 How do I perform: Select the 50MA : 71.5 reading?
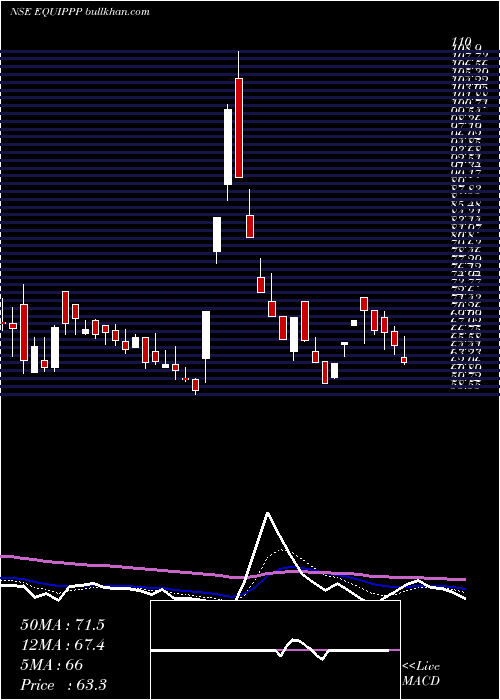(x=62, y=625)
